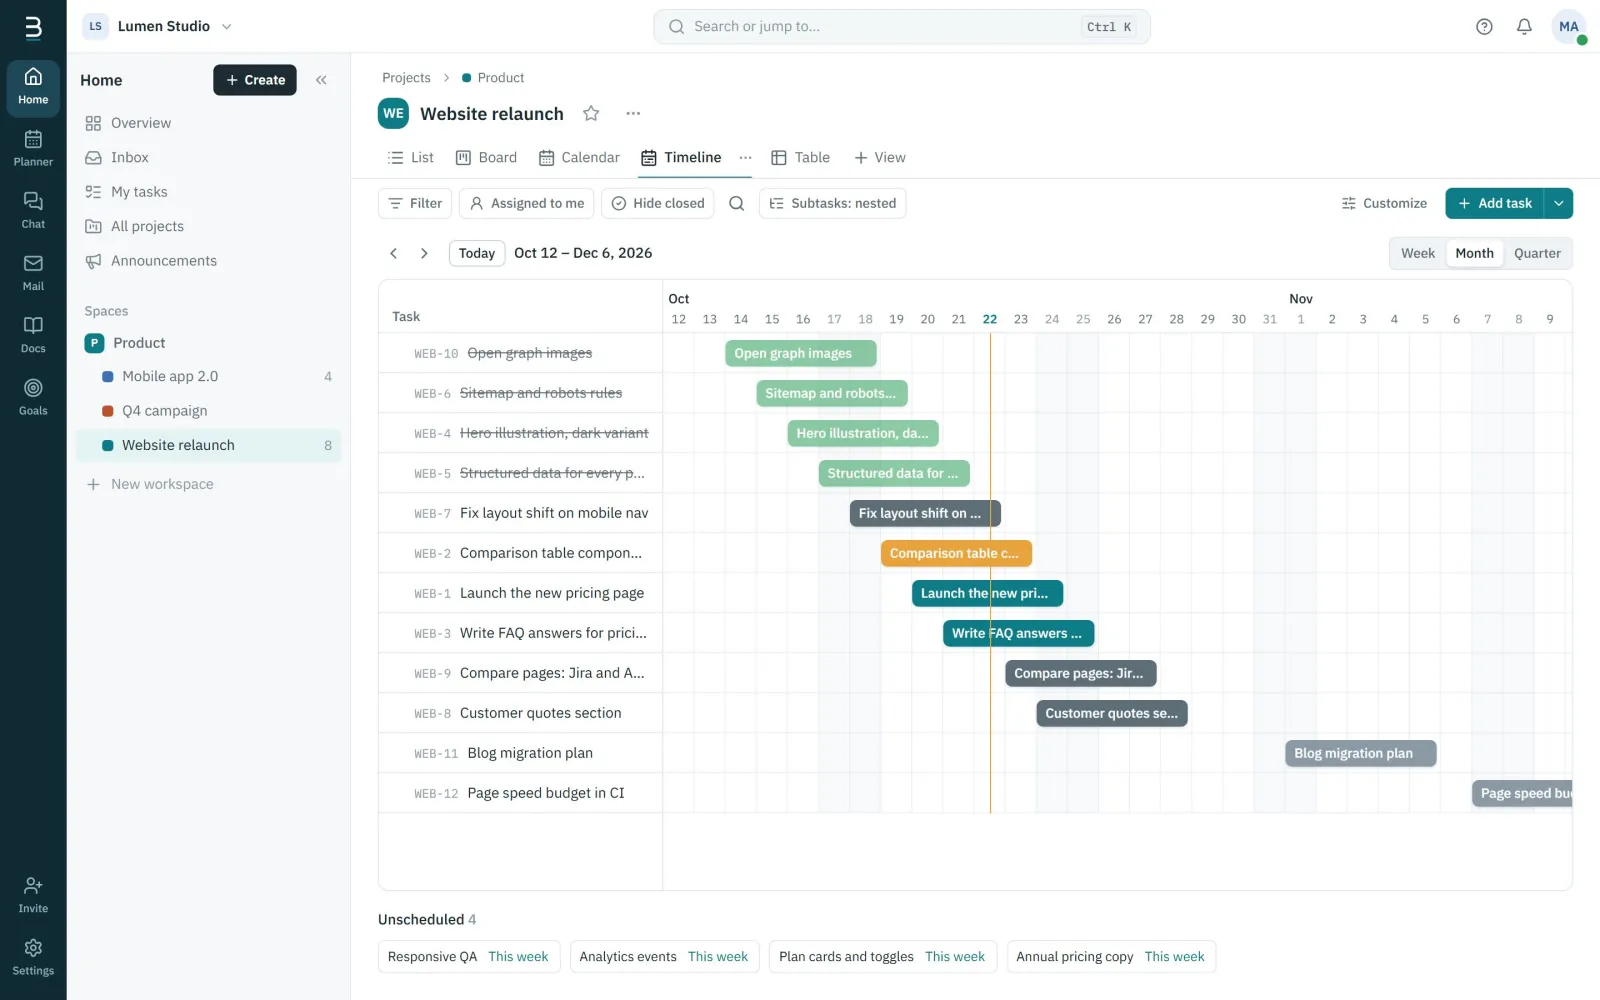Go to the next date range
Viewport: 1600px width, 1000px height.
click(x=424, y=253)
